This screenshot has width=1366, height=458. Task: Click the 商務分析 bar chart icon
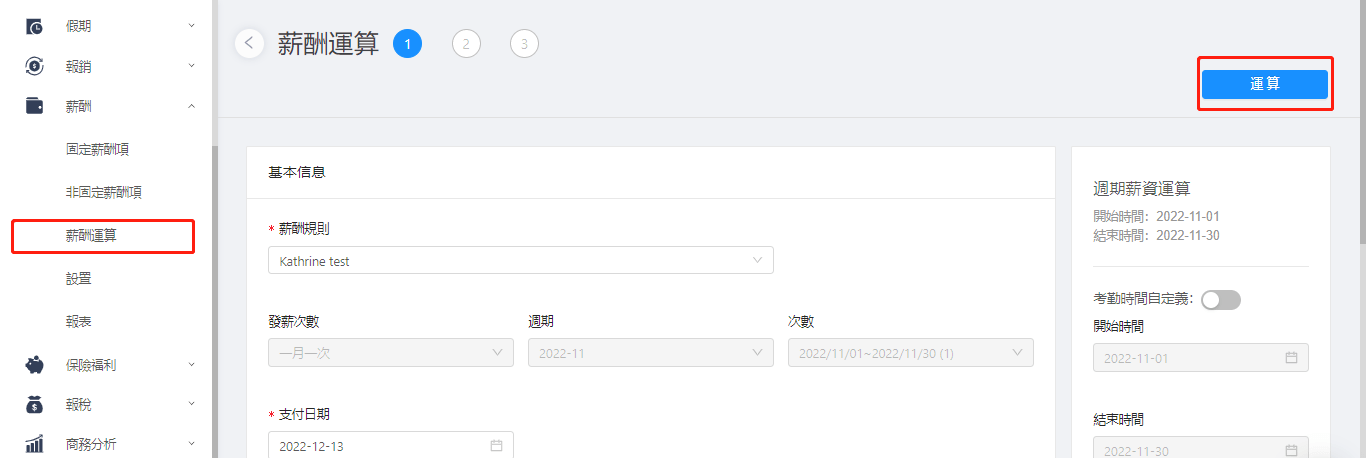click(x=34, y=444)
